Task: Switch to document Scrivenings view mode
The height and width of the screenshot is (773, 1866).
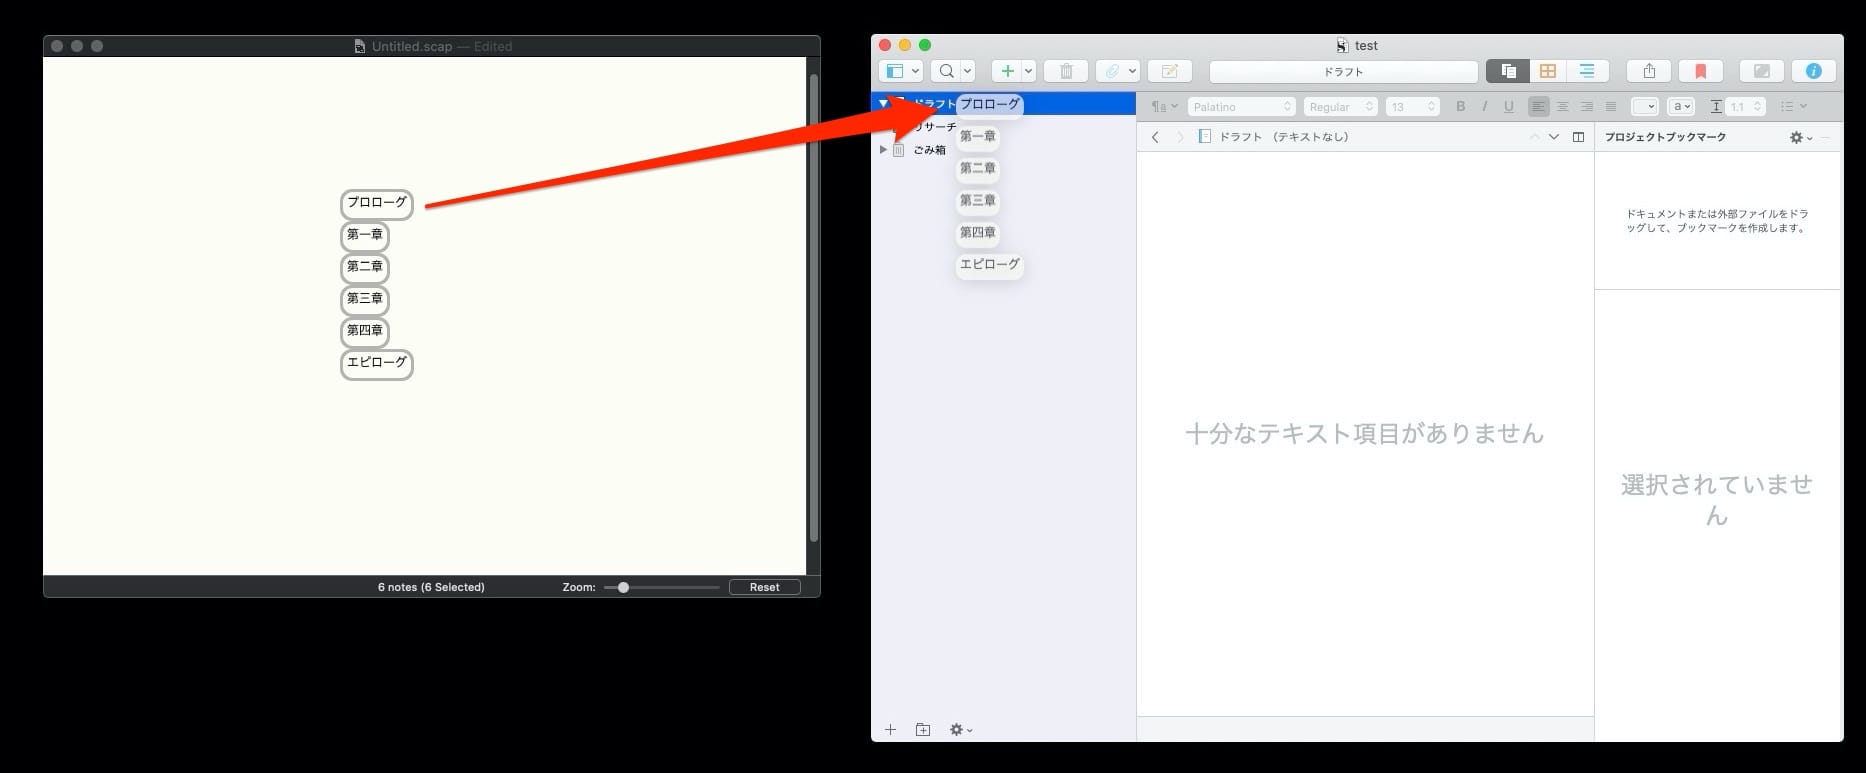Action: pos(1508,71)
